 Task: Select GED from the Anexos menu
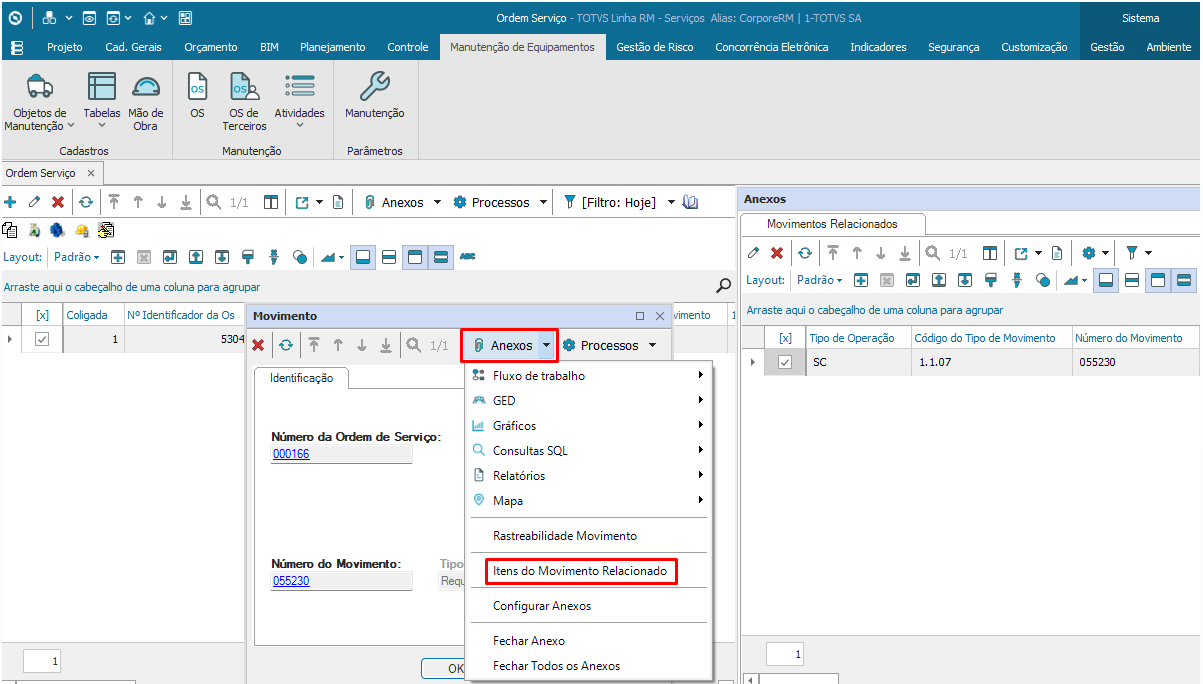(x=589, y=401)
